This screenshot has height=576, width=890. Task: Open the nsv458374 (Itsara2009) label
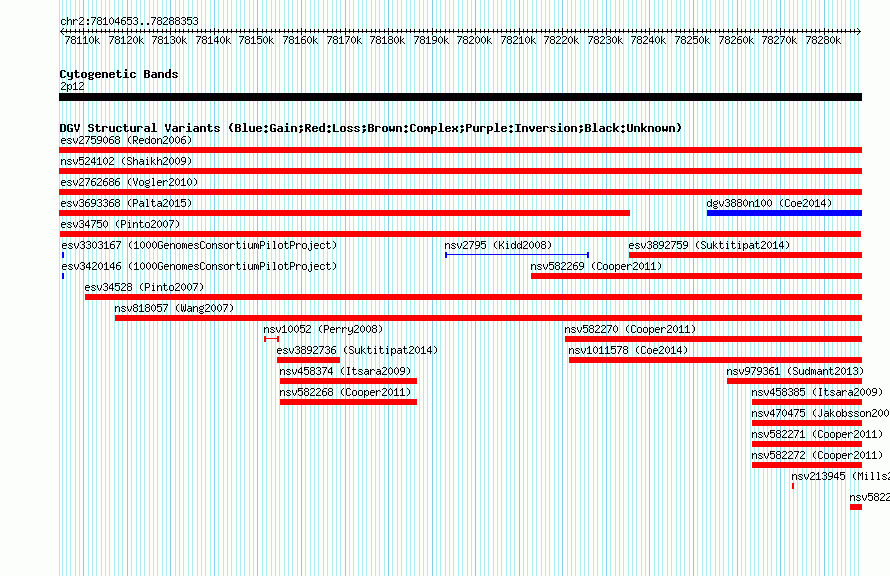coord(345,371)
